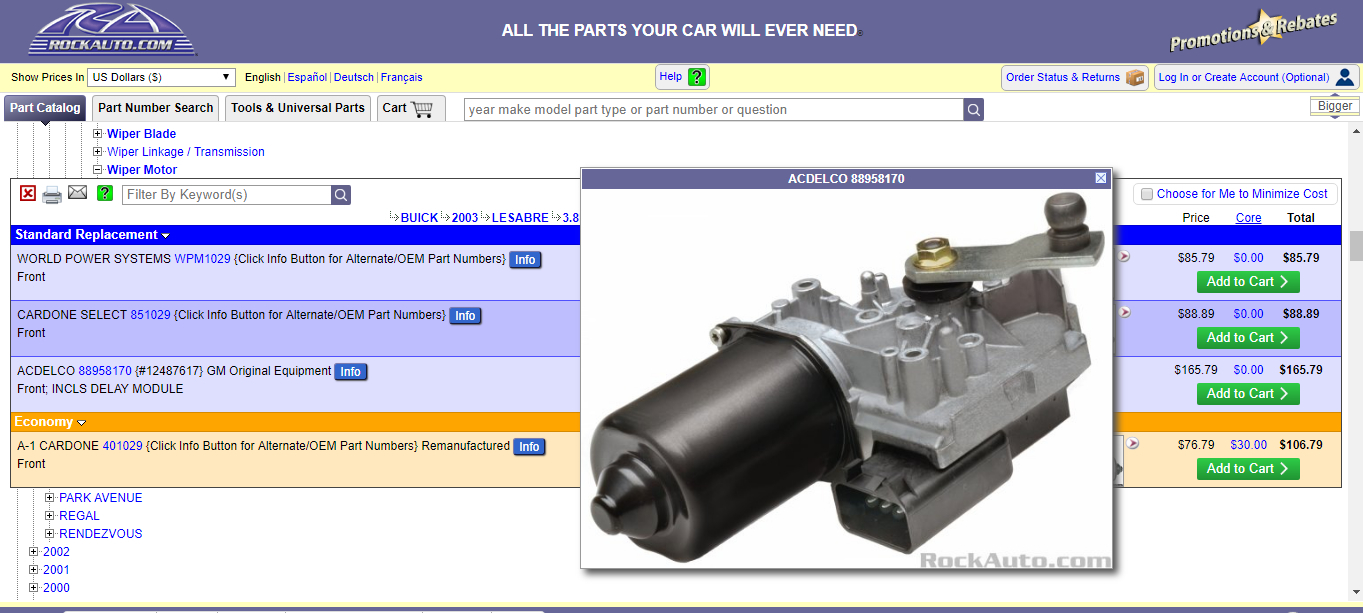This screenshot has height=613, width=1363.
Task: Print the parts list using printer icon
Action: tap(52, 195)
